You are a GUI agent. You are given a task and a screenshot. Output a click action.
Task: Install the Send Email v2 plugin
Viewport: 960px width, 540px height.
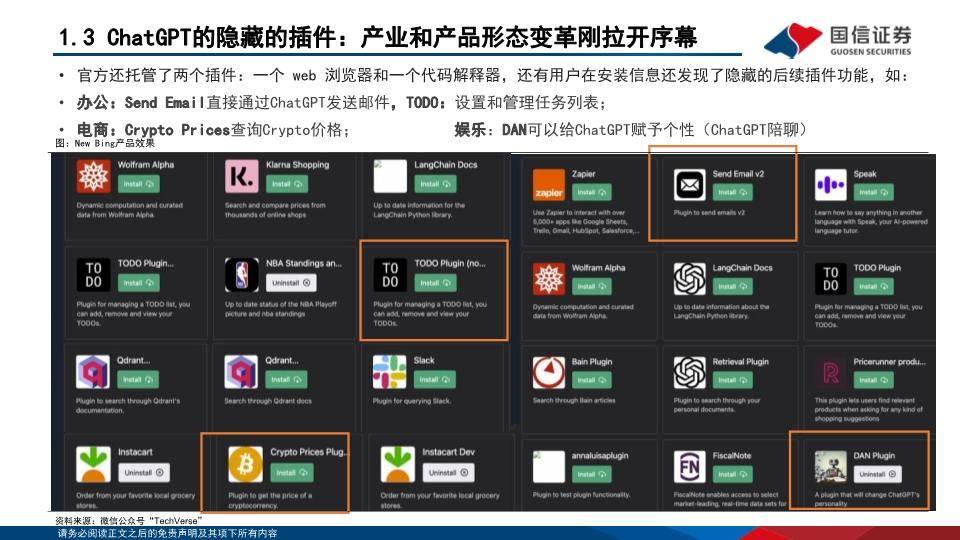point(733,192)
